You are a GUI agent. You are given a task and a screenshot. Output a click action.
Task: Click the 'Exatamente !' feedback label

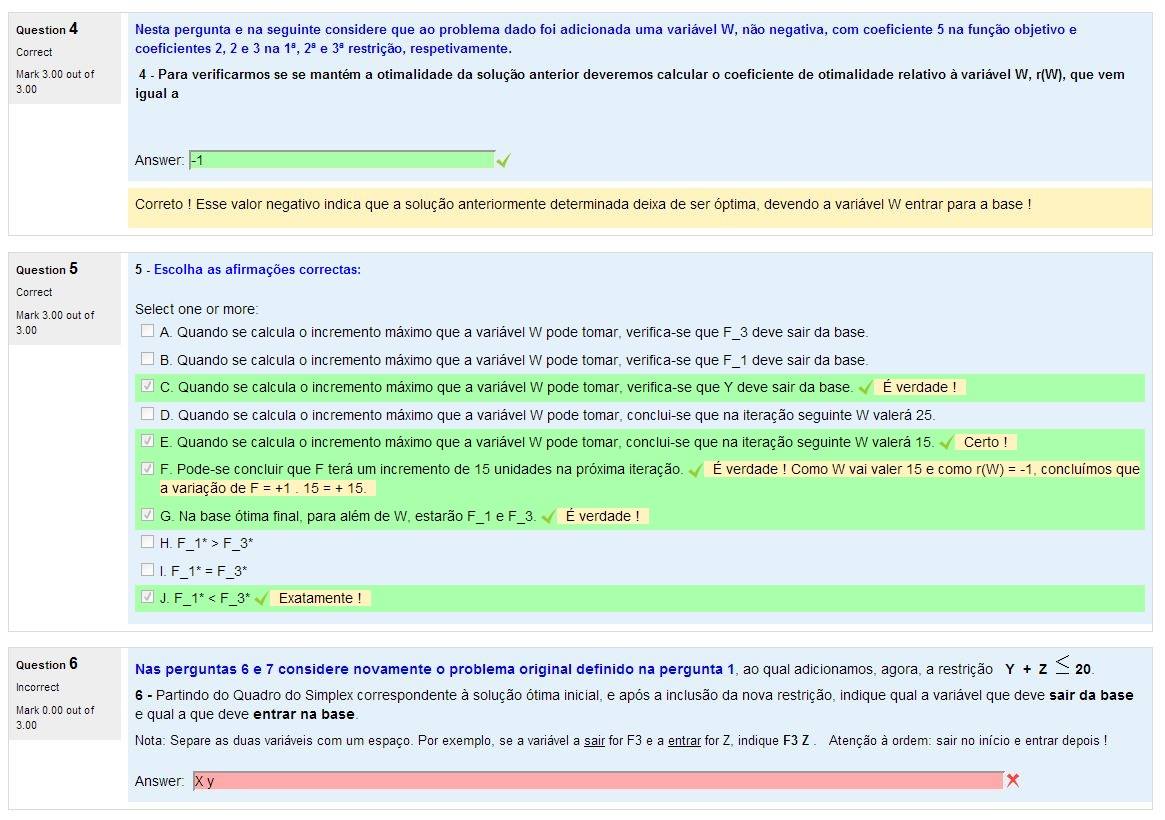point(319,598)
